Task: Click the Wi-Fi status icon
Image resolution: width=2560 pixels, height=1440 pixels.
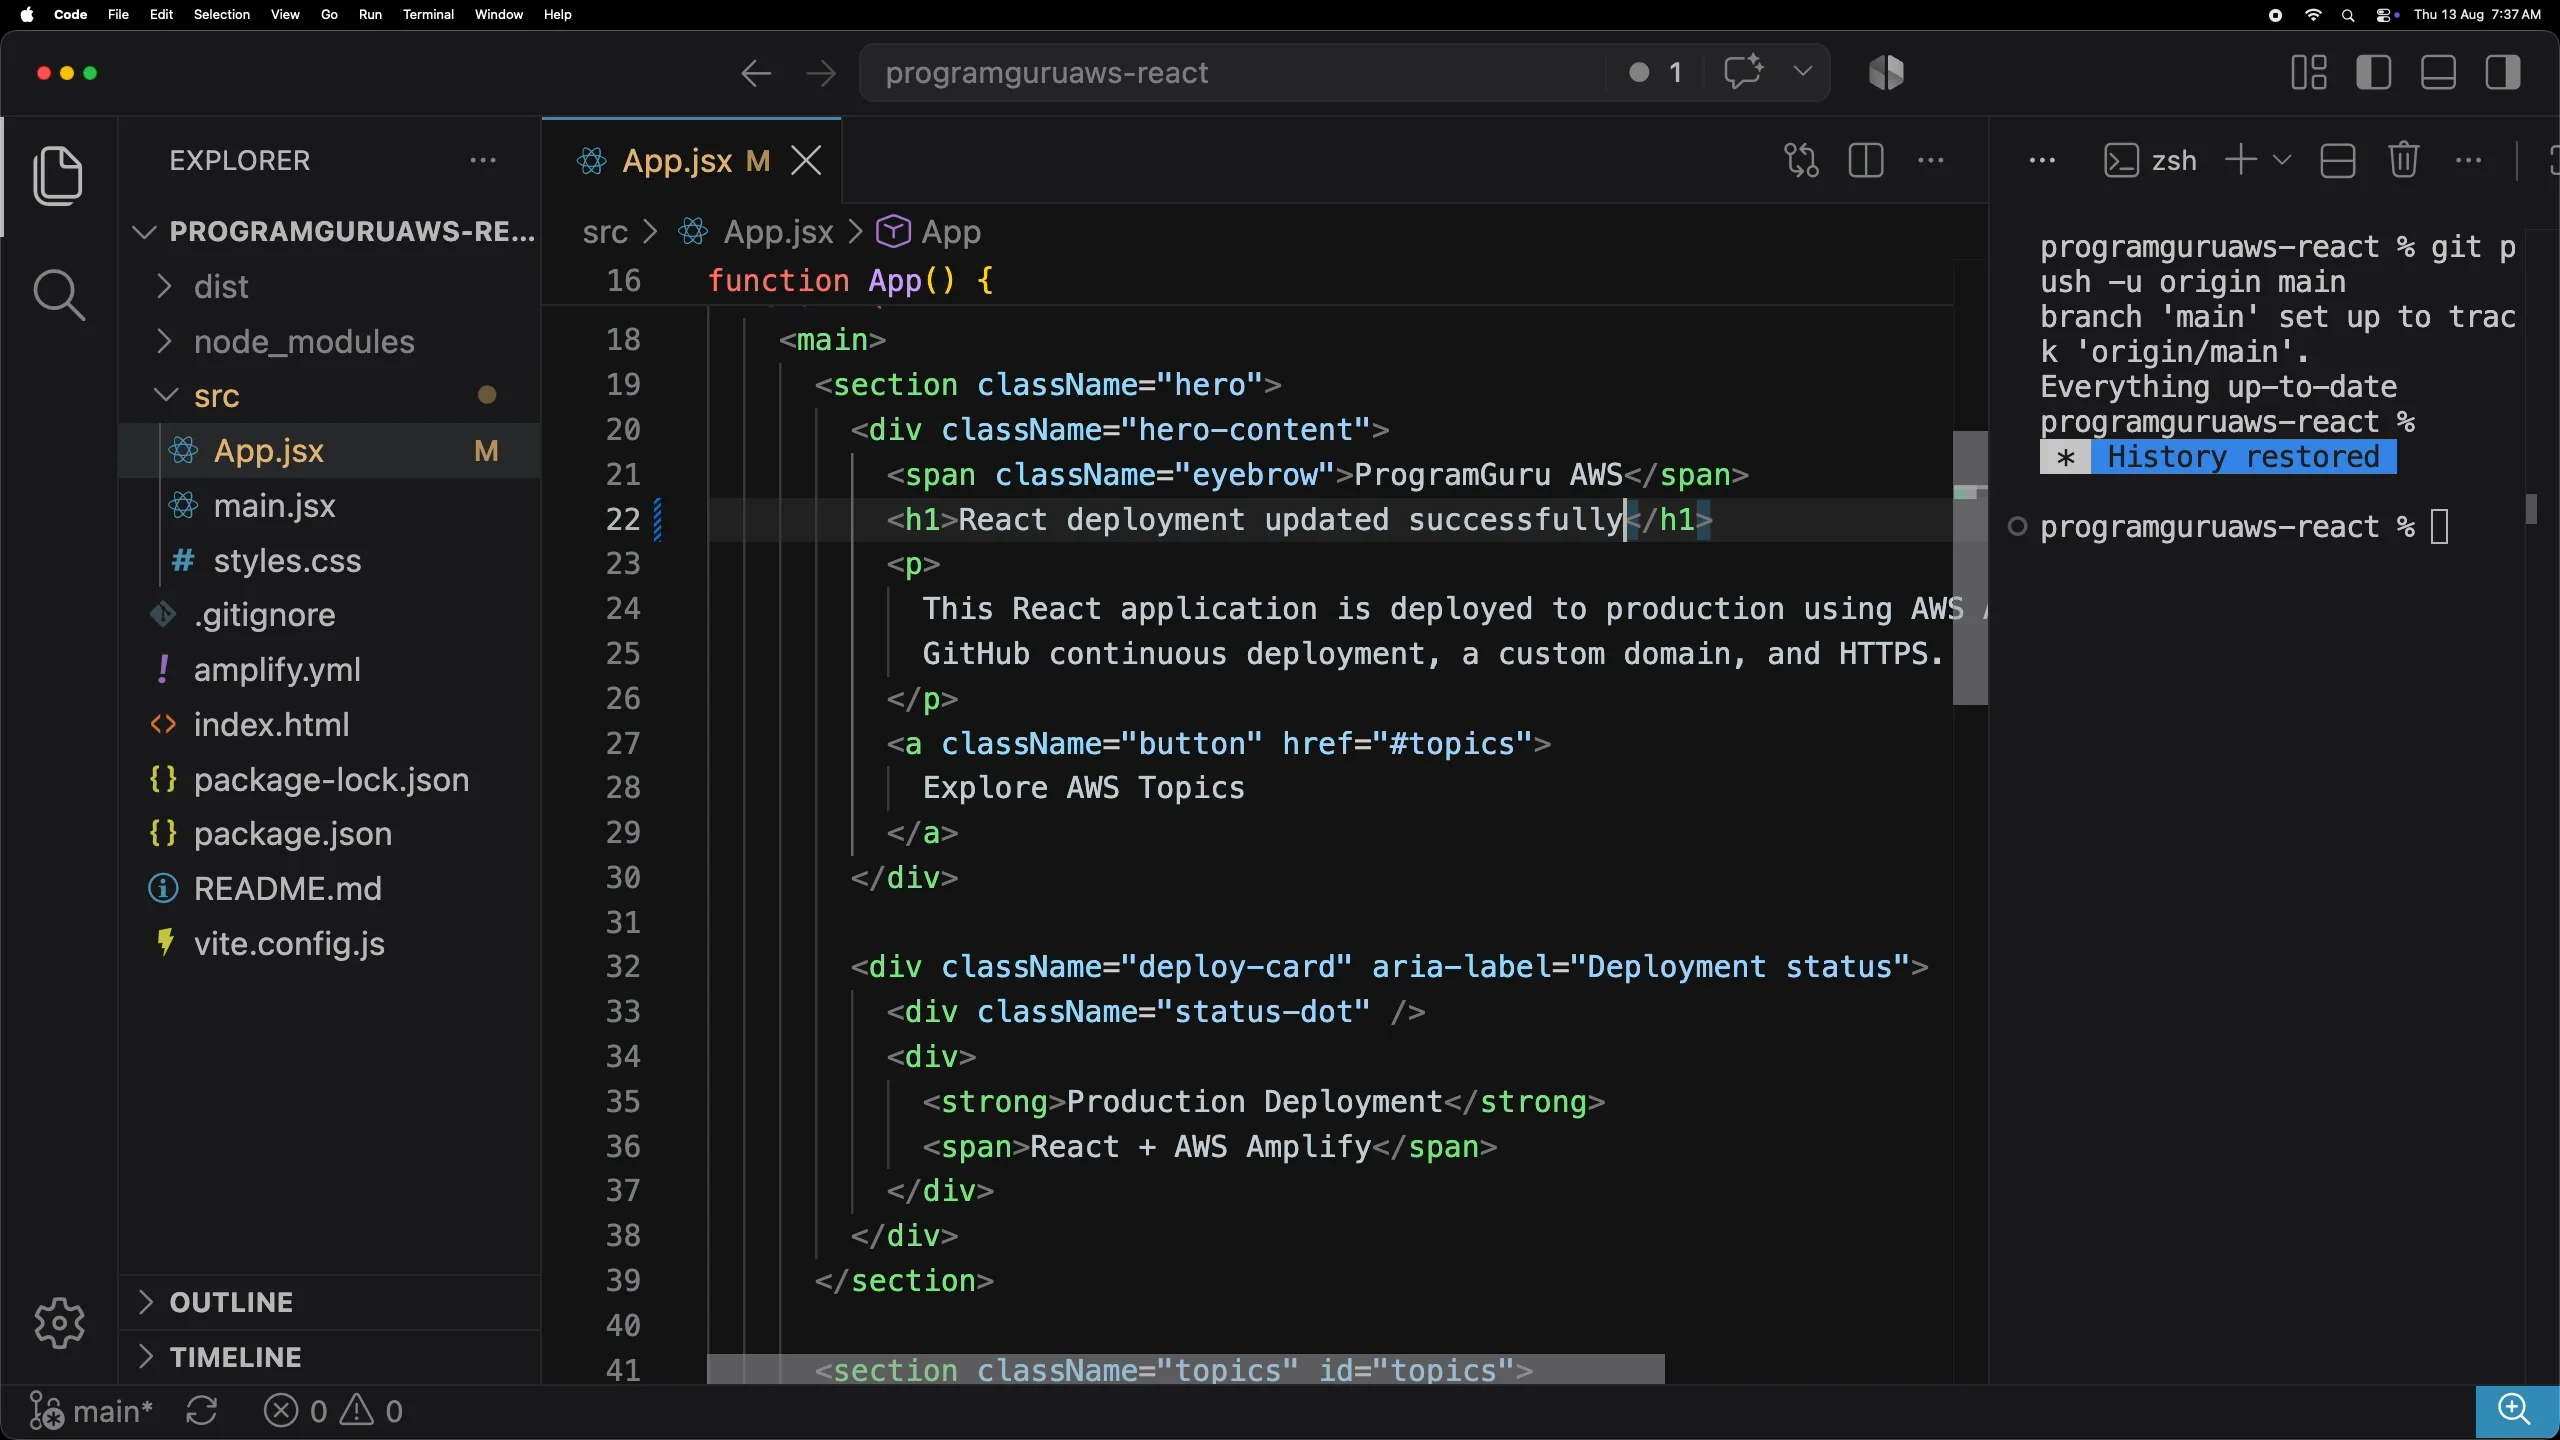Action: [2313, 15]
